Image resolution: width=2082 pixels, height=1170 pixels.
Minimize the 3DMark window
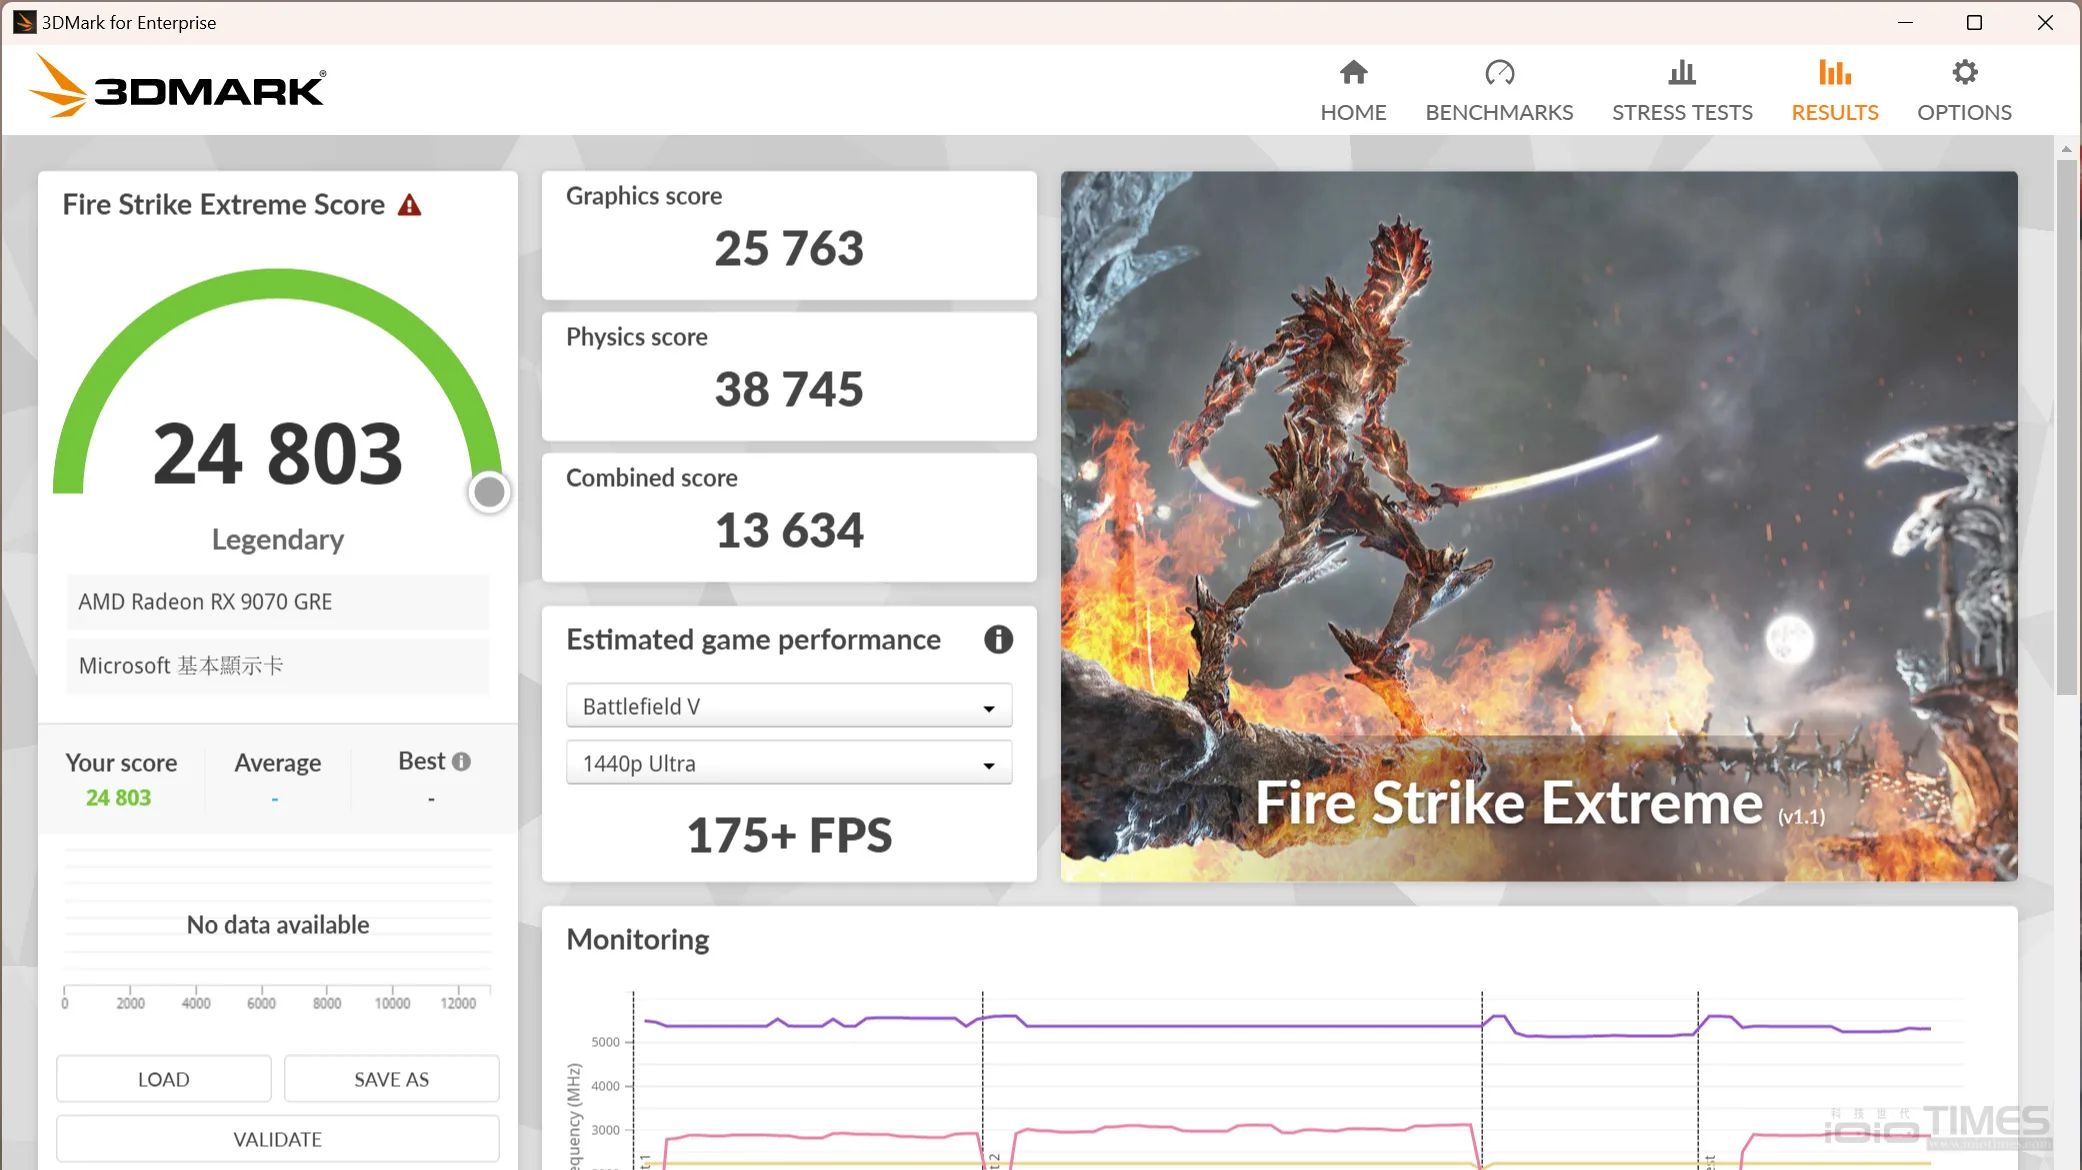(x=1906, y=22)
